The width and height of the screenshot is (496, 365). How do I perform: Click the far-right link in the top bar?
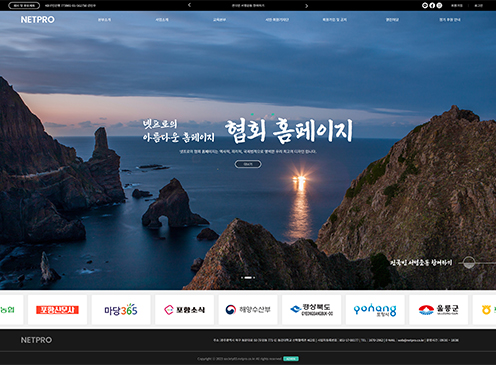coord(479,6)
